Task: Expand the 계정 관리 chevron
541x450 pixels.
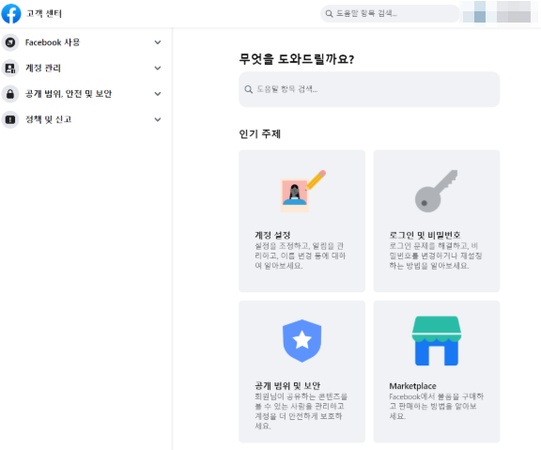Action: 158,68
